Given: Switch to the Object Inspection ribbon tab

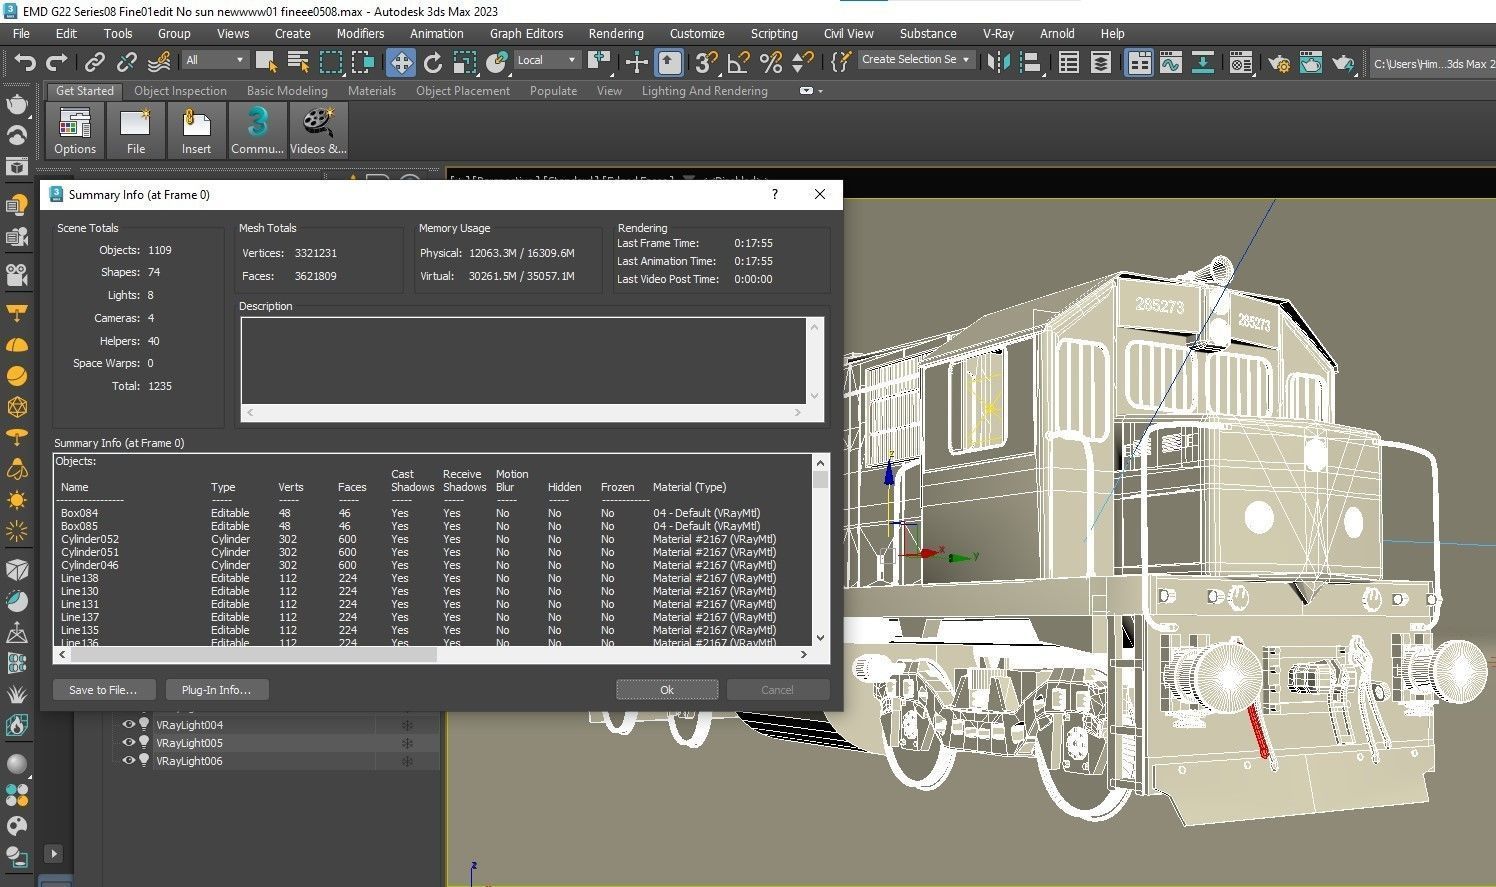Looking at the screenshot, I should pos(180,91).
